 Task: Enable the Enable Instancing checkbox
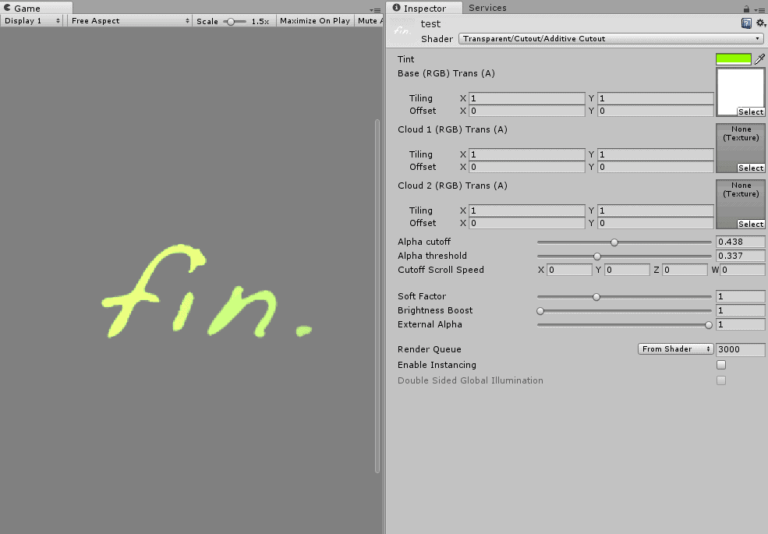point(721,365)
